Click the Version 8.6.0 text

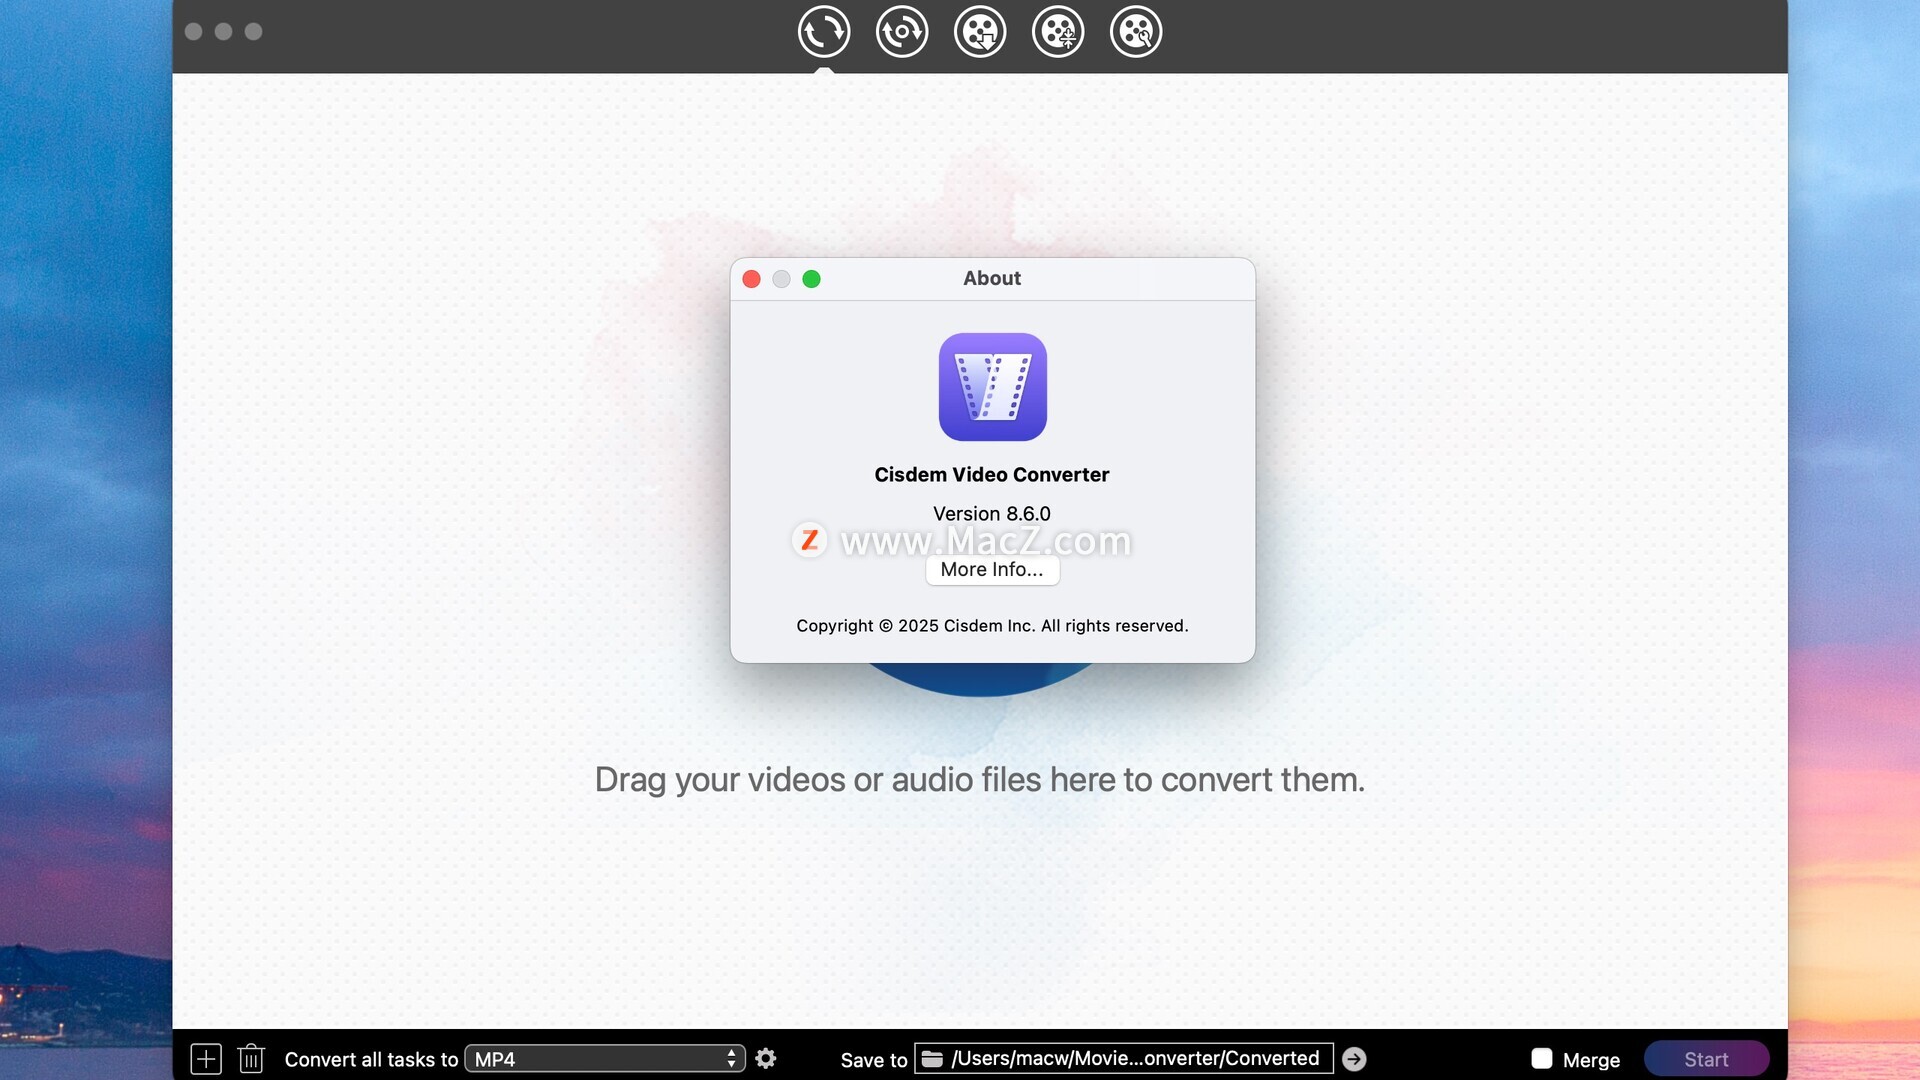992,514
